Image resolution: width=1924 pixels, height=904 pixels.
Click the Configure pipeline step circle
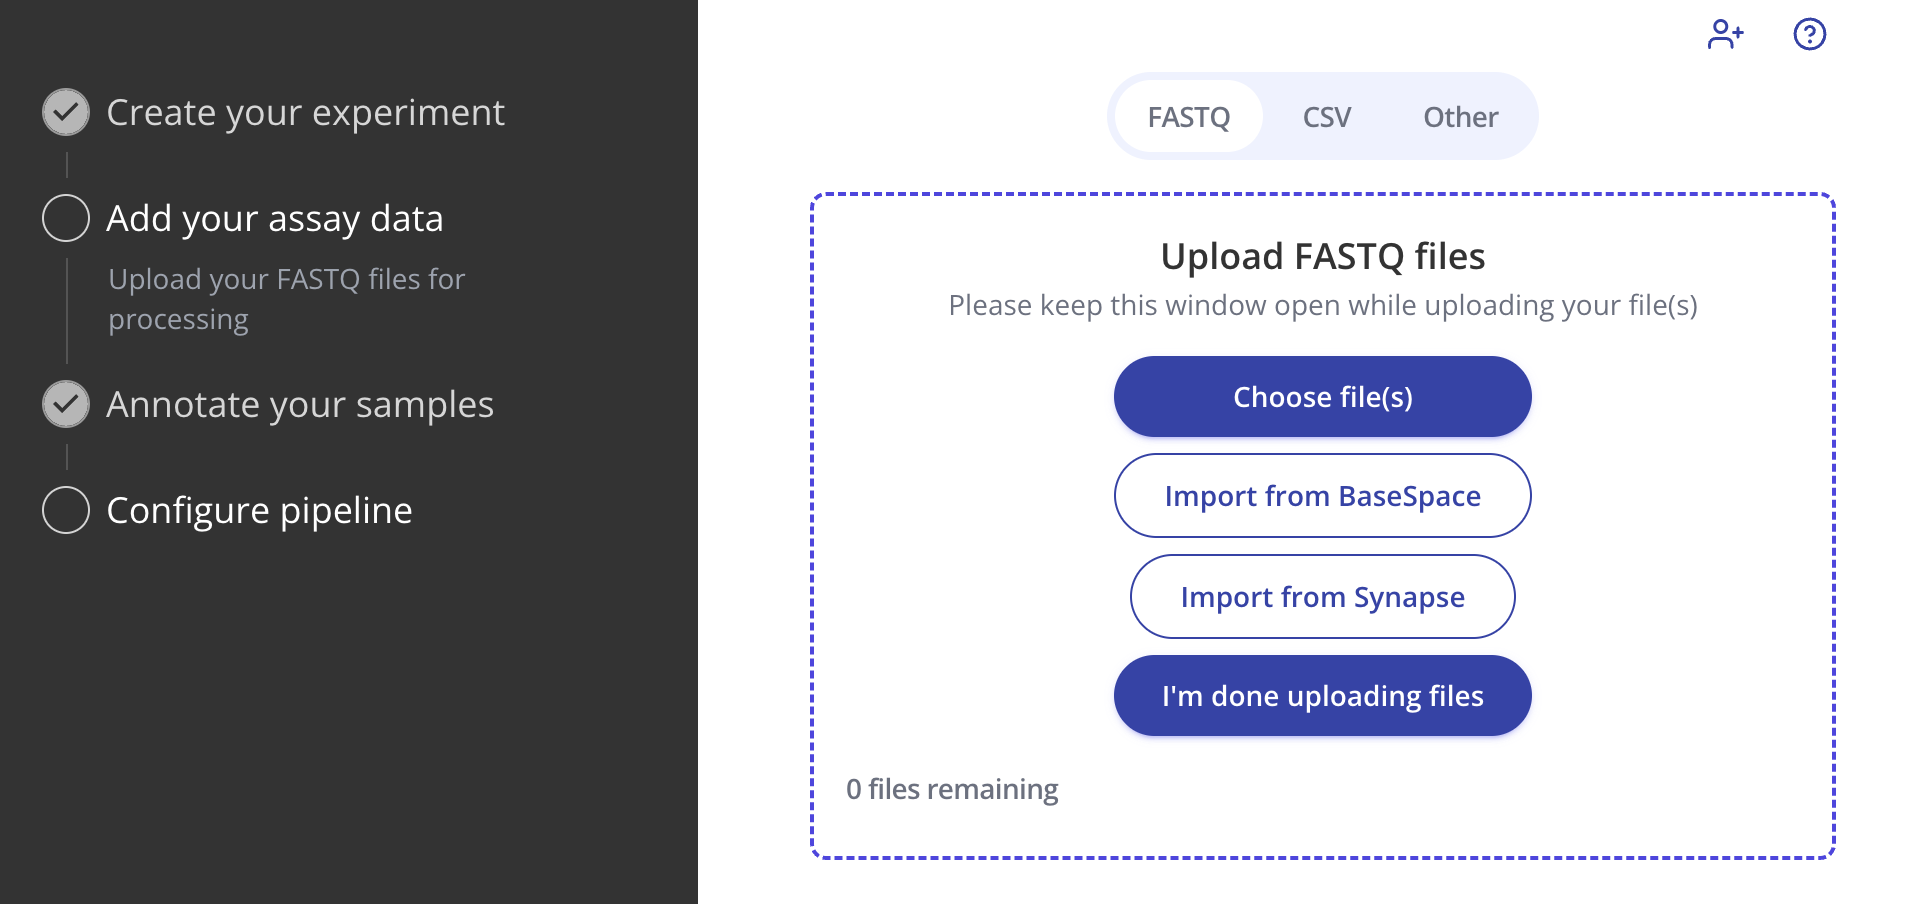[x=66, y=510]
